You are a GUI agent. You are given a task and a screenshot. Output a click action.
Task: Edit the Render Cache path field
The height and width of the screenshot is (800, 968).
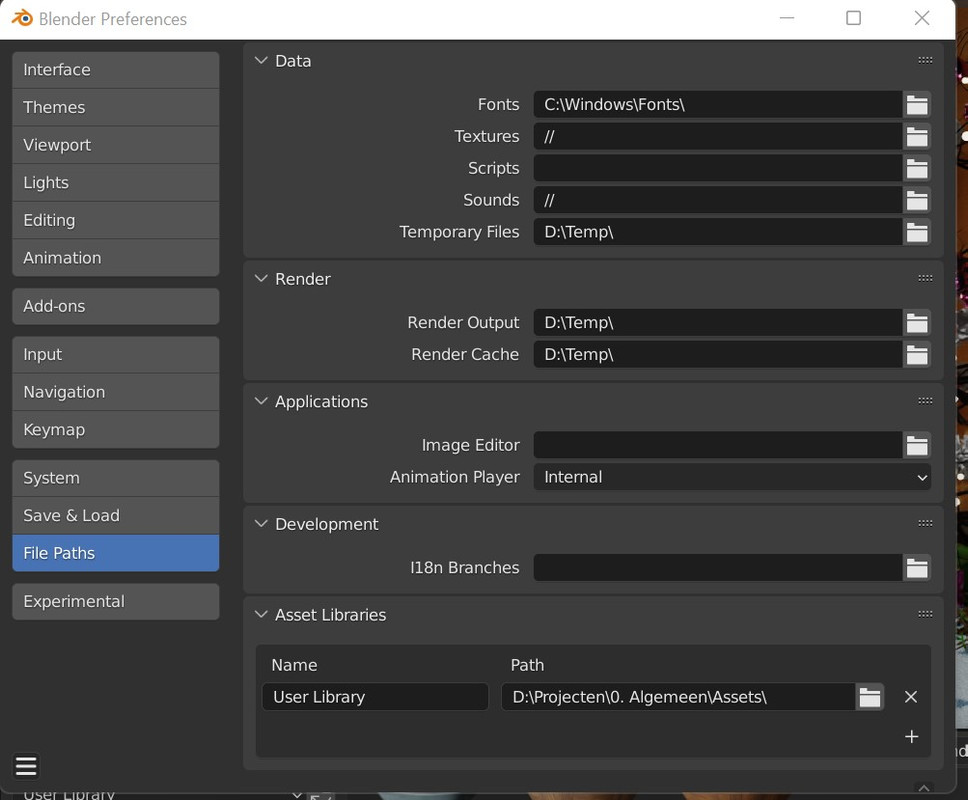[718, 354]
